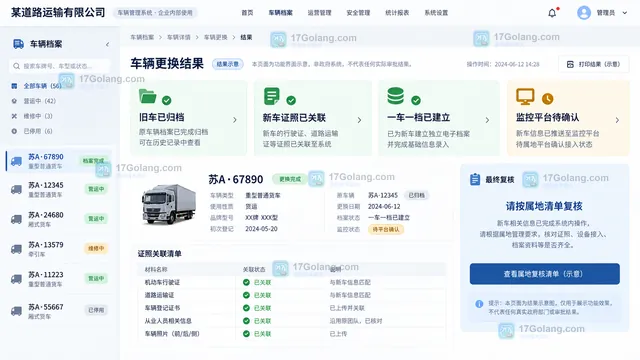Select vehicle 苏A·55667 in list
The image size is (640, 360).
pos(58,311)
